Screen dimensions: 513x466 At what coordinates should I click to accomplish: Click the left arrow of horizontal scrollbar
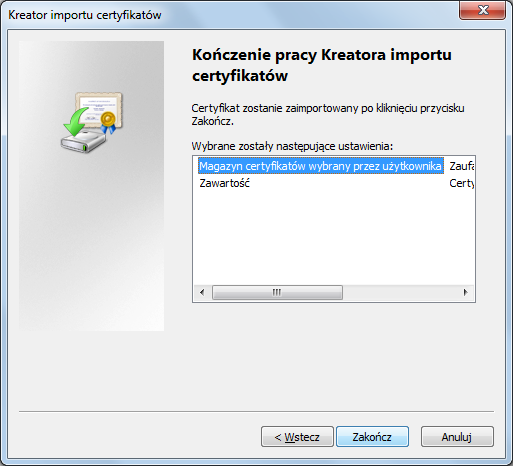202,292
